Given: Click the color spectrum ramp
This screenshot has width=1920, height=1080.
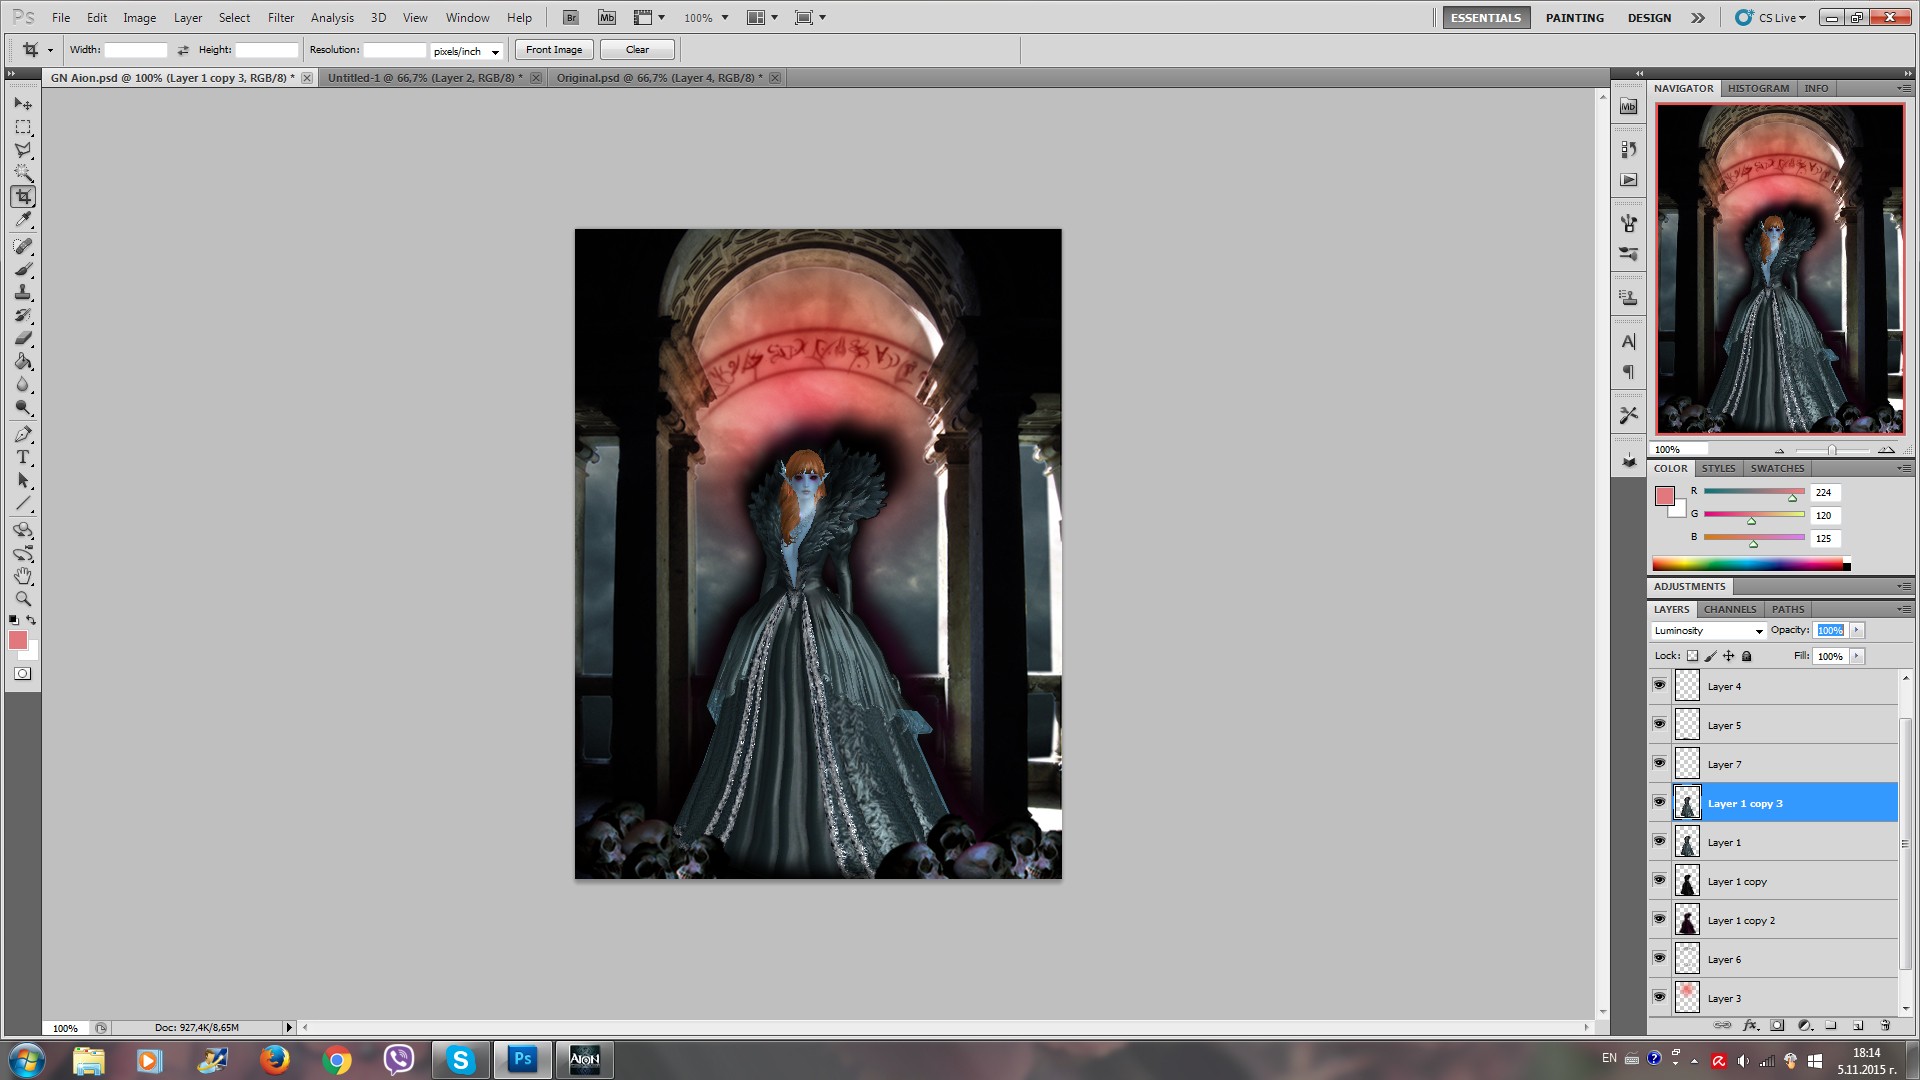Looking at the screenshot, I should [1750, 565].
